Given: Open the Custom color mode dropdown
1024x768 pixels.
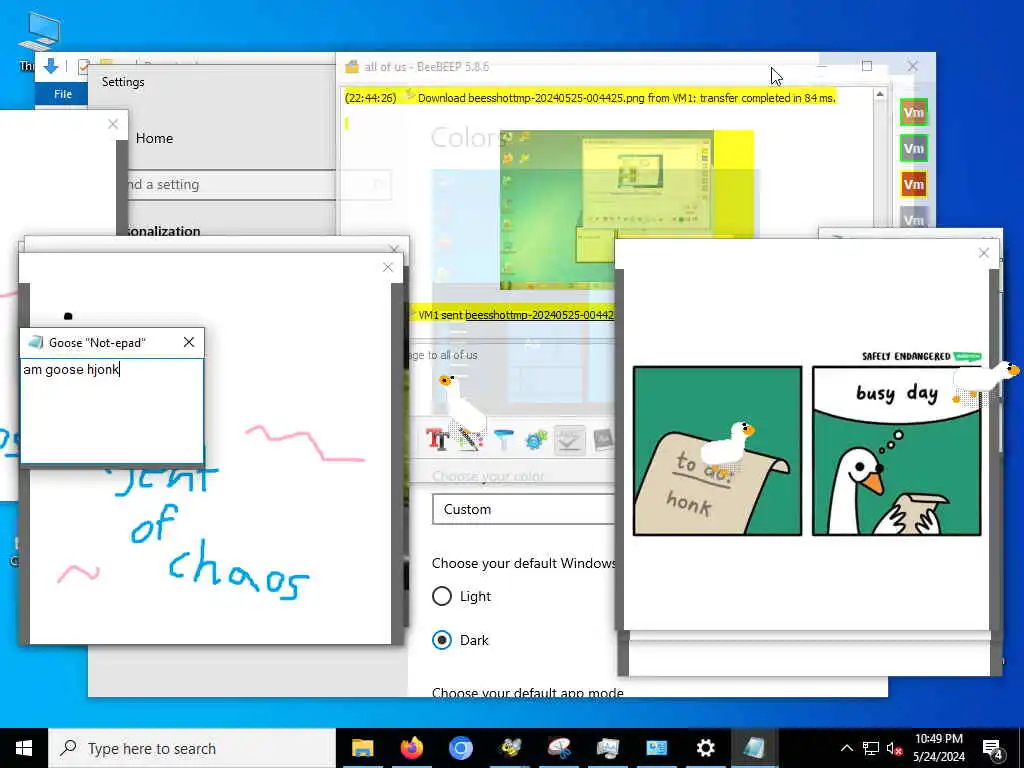Looking at the screenshot, I should (x=523, y=509).
